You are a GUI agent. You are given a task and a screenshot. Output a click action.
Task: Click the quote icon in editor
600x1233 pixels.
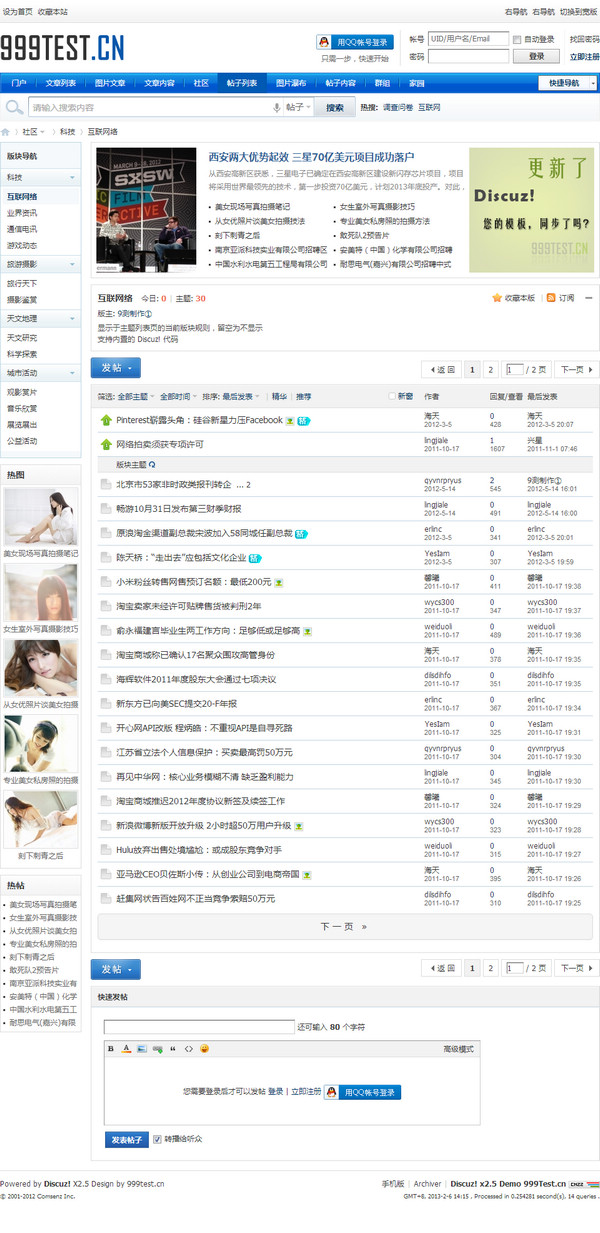click(173, 1048)
